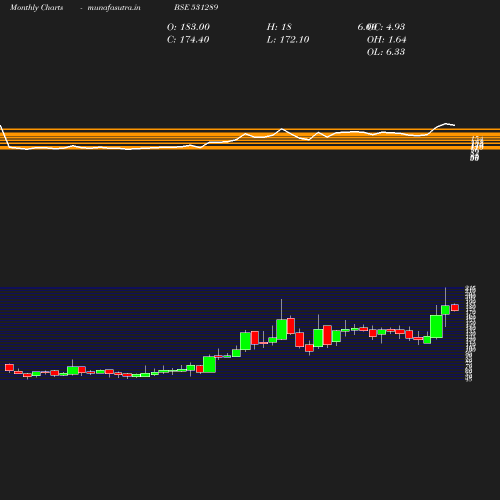
Task: Select the low value 'L: 172.10'
Action: pos(288,40)
